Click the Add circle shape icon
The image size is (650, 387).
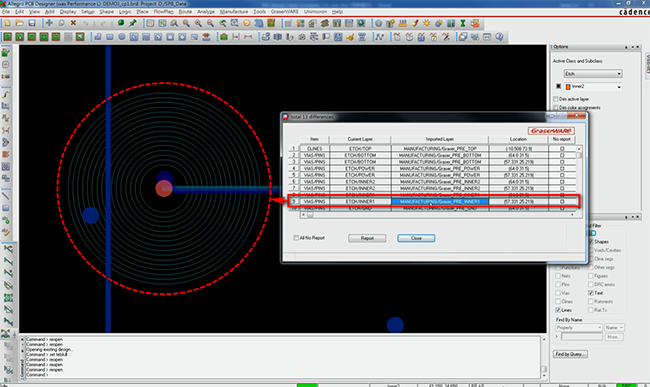pos(121,37)
